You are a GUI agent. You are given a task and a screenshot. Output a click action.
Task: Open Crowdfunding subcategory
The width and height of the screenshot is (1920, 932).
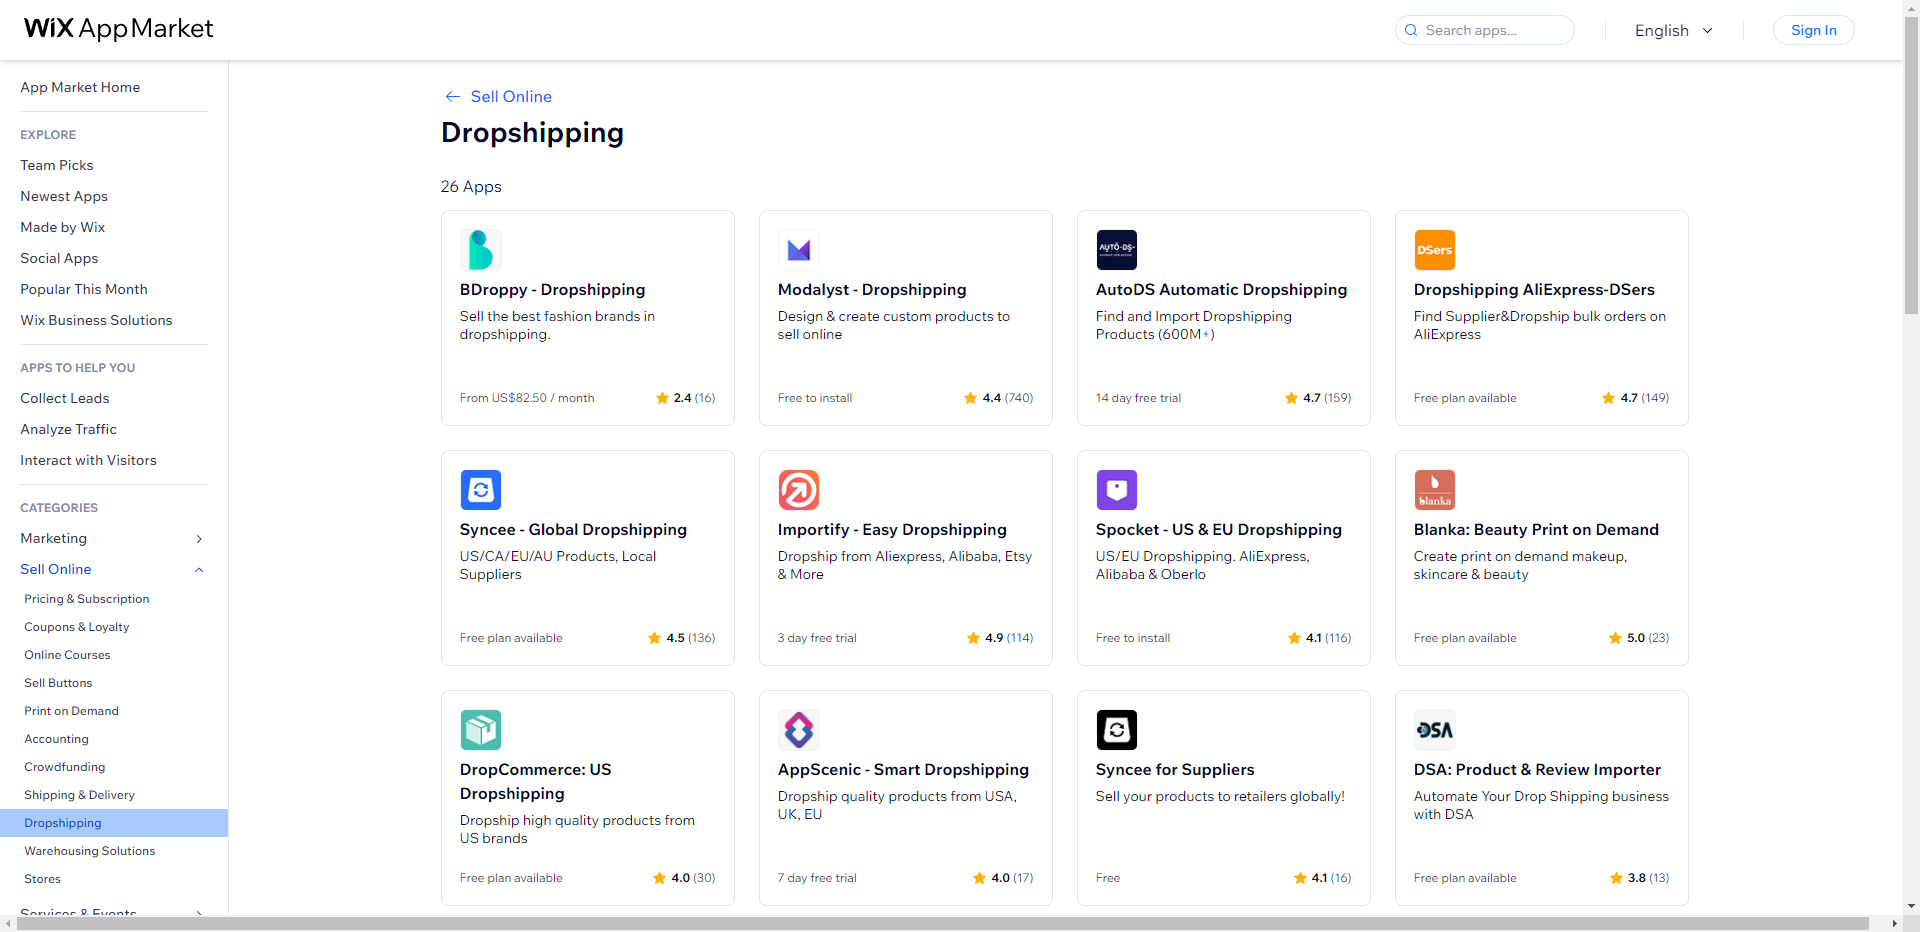[64, 767]
